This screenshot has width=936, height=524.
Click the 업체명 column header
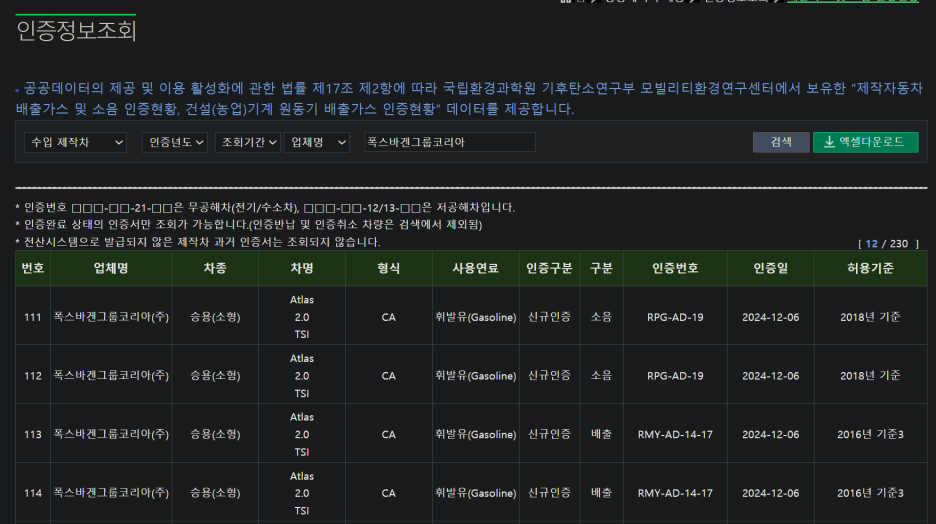pyautogui.click(x=111, y=269)
